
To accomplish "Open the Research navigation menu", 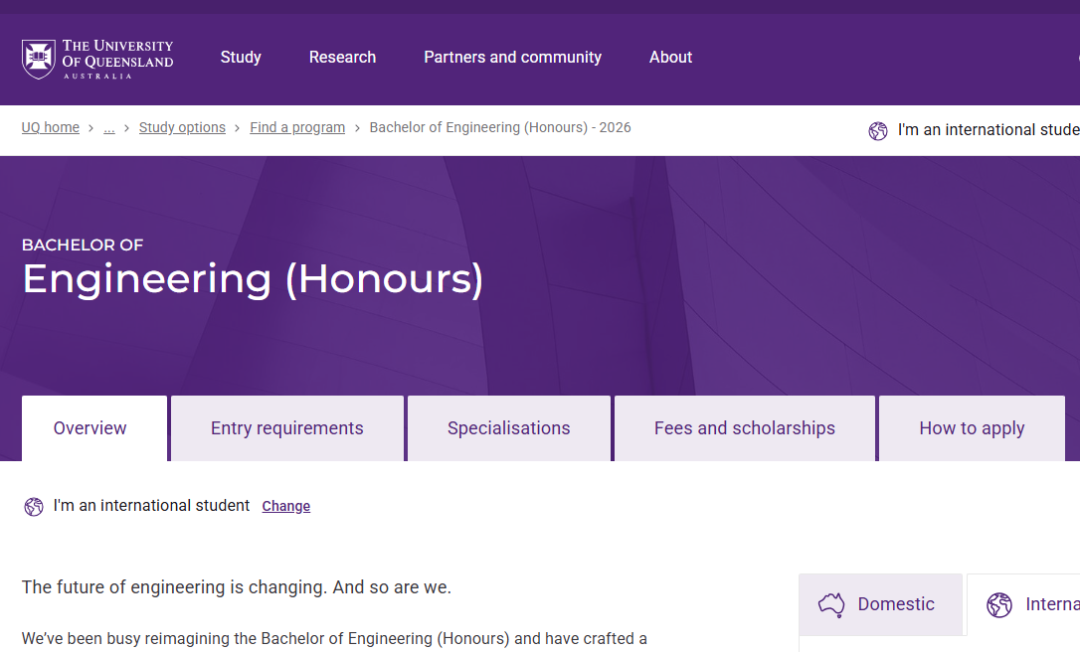I will 342,57.
